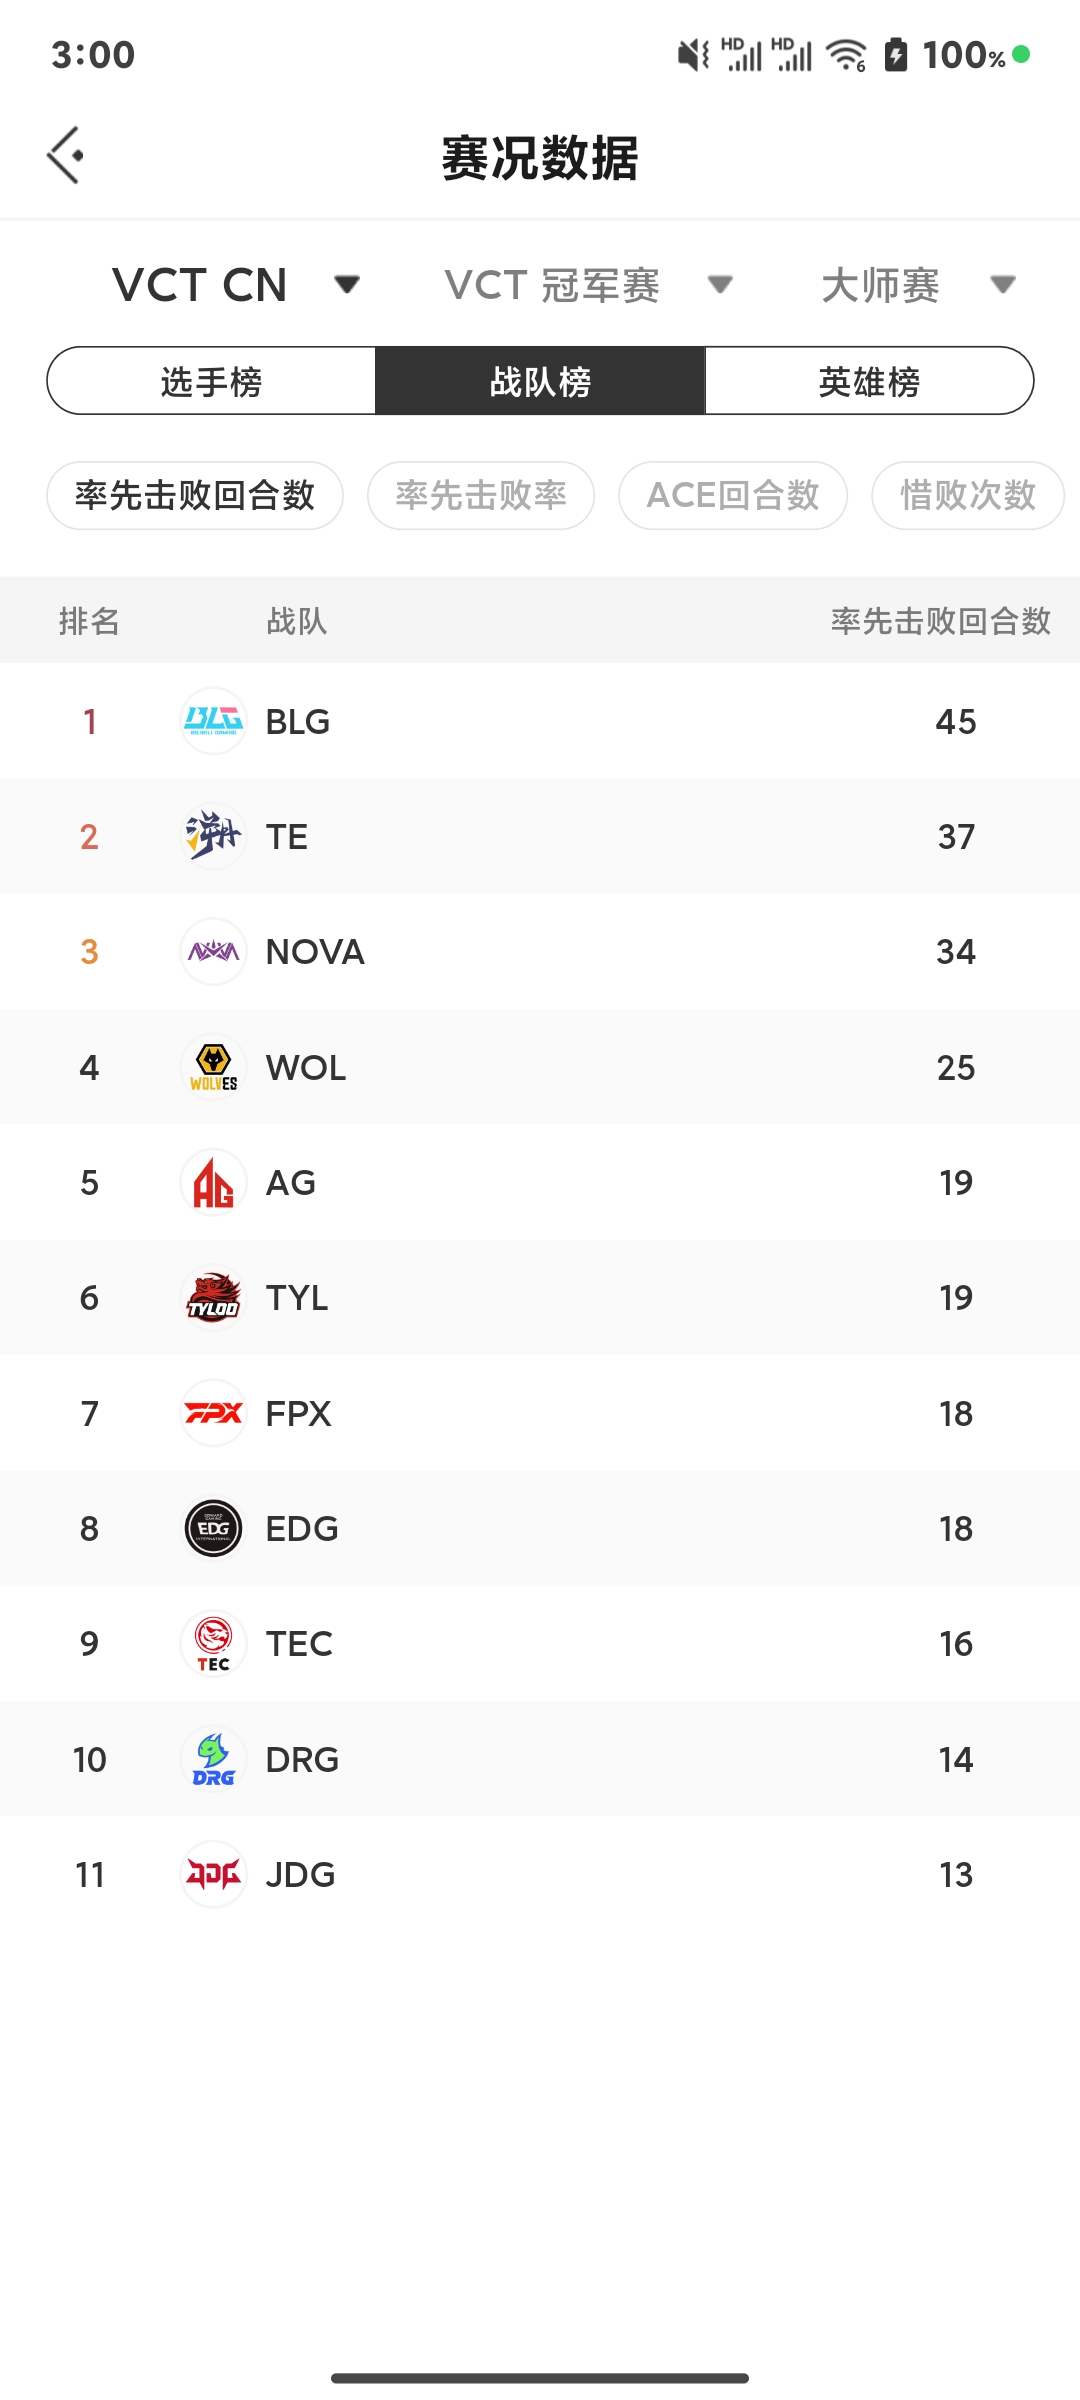This screenshot has height=2400, width=1080.
Task: Select the NOVA team logo
Action: pyautogui.click(x=213, y=951)
